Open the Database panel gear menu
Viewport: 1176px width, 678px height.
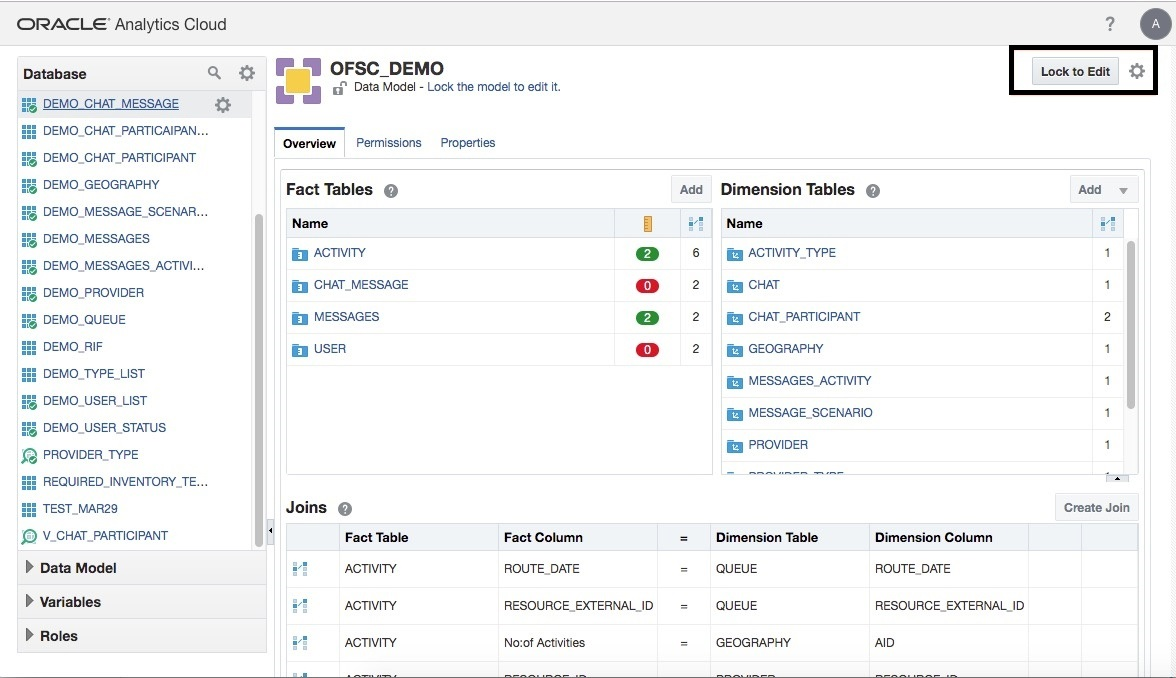247,73
